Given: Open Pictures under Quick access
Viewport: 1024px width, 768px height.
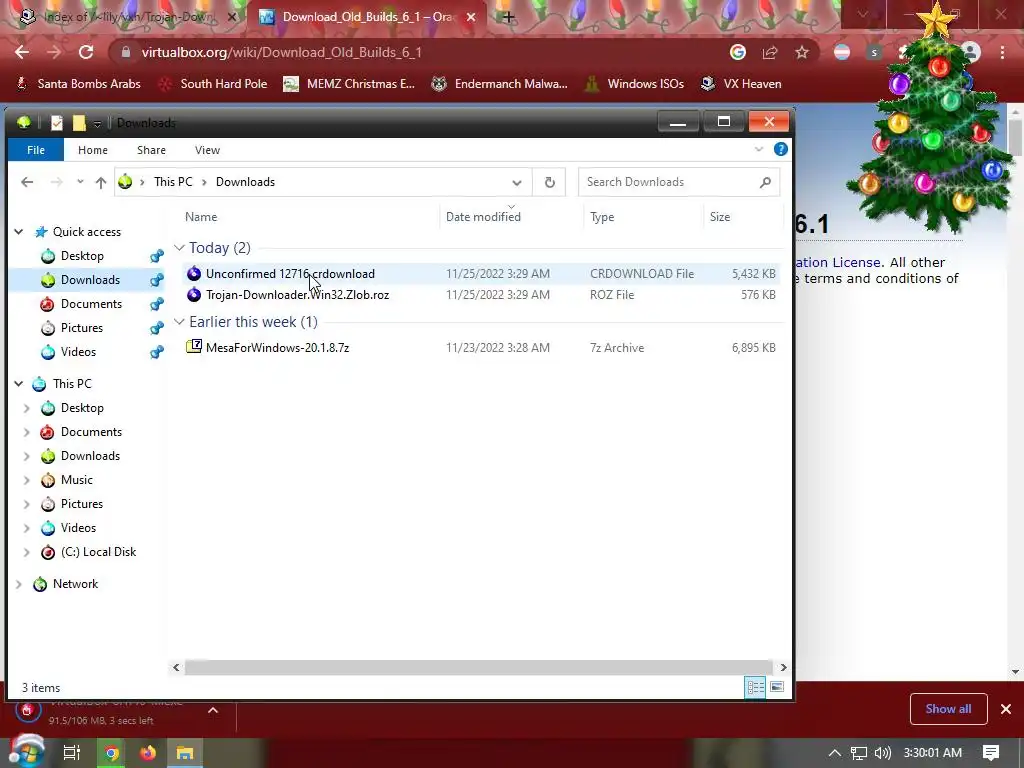Looking at the screenshot, I should pyautogui.click(x=82, y=328).
